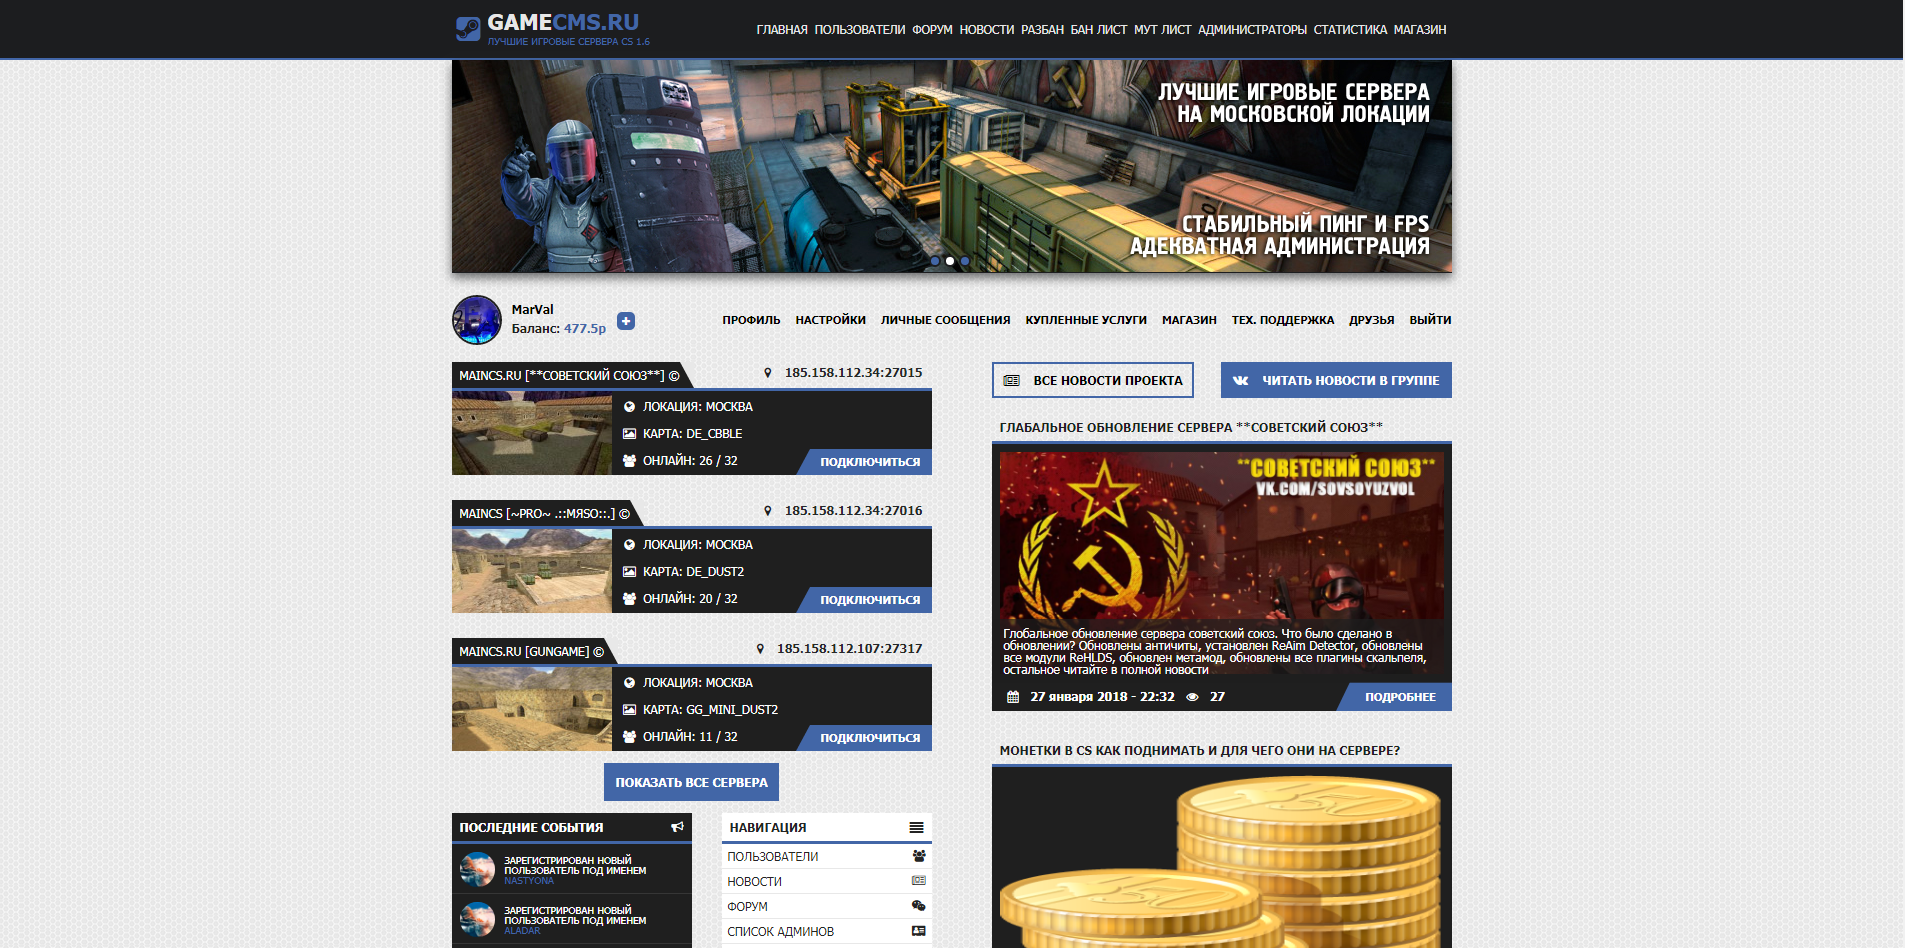
Task: Connect to the Советский Союз server
Action: (866, 462)
